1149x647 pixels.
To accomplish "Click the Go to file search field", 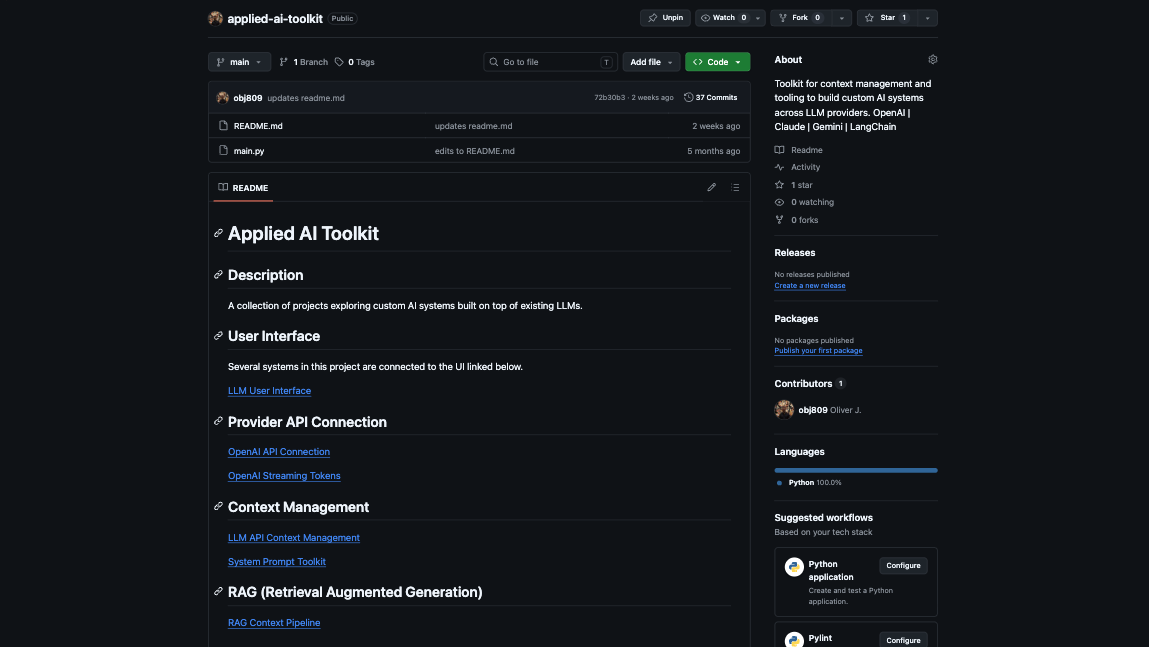I will coord(550,62).
